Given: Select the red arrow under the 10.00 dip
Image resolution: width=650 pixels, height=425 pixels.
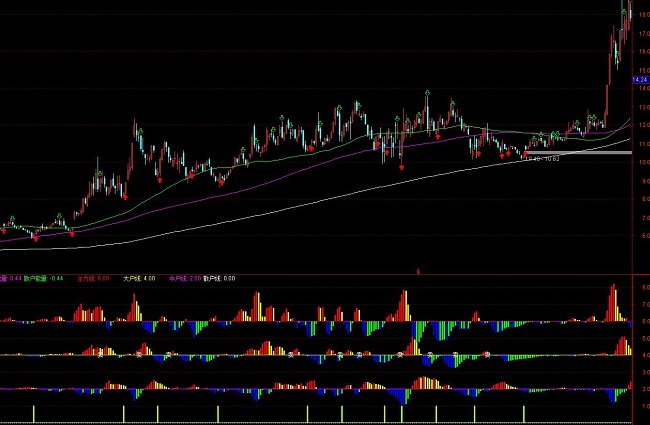Looking at the screenshot, I should (x=401, y=168).
